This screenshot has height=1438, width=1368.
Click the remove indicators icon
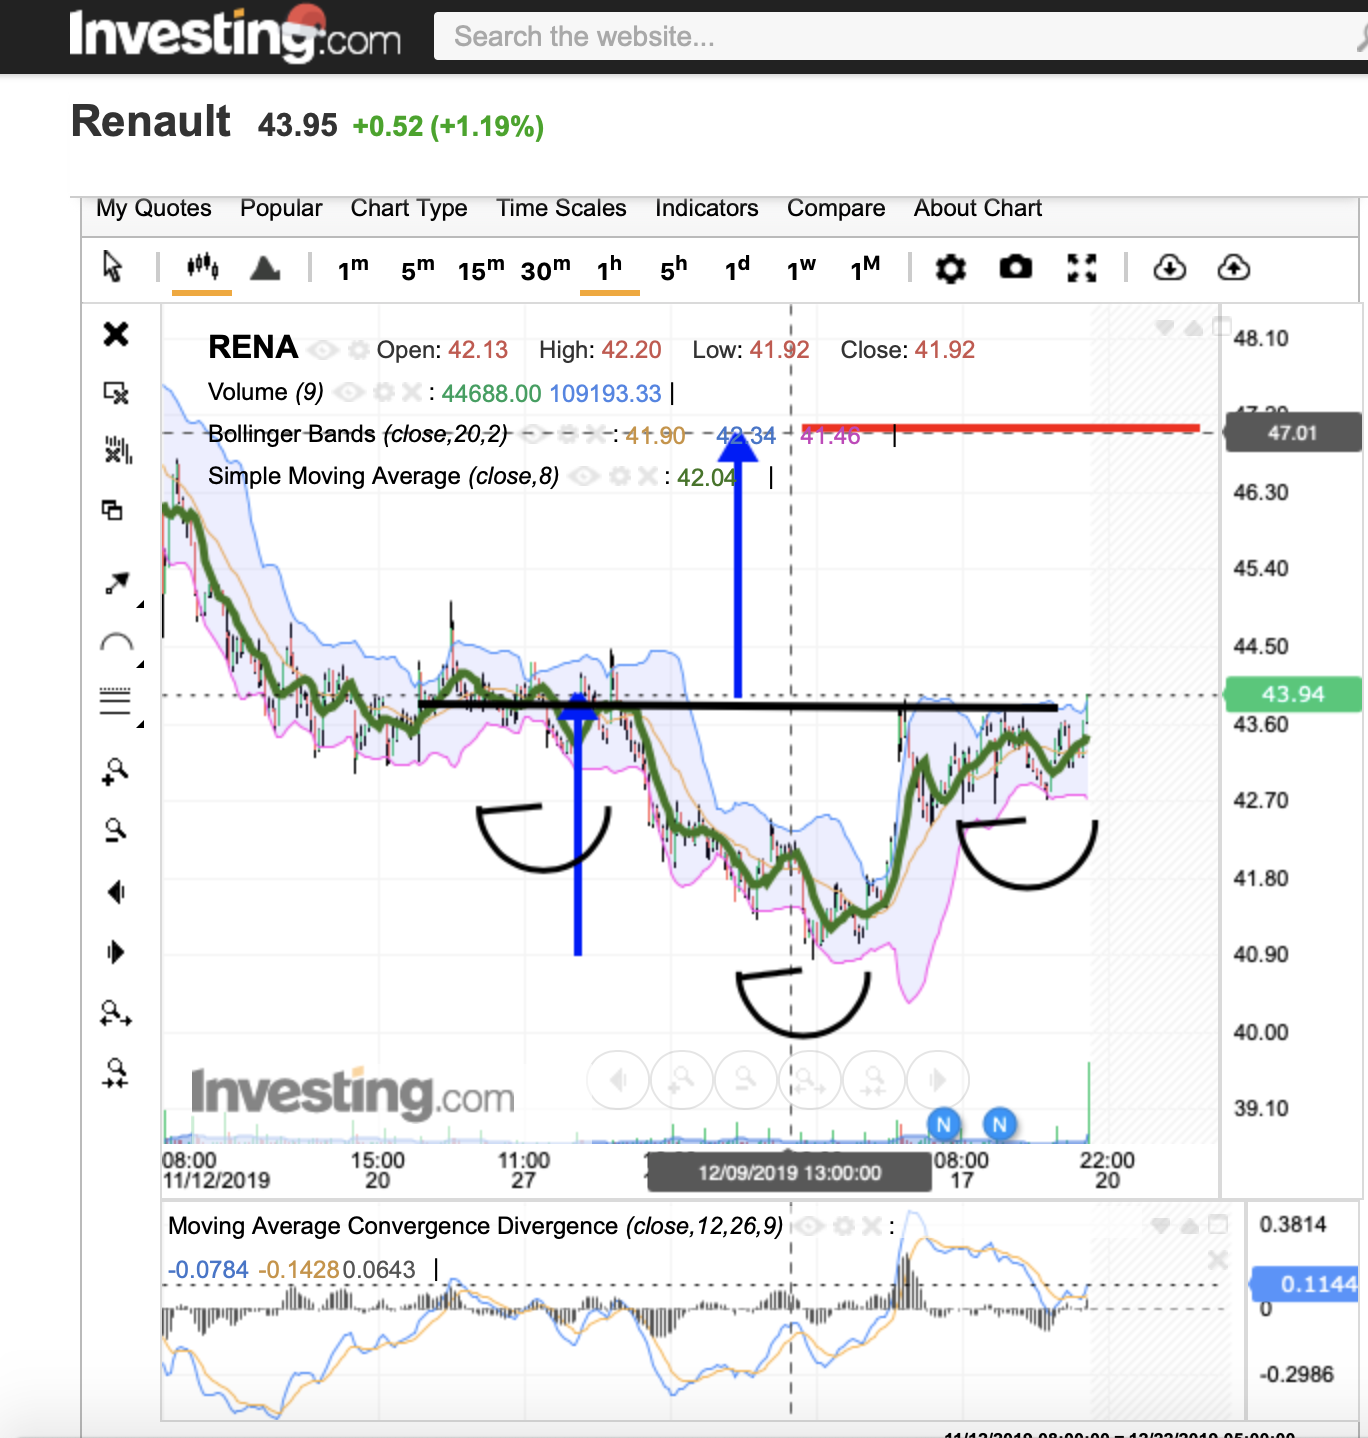pyautogui.click(x=117, y=450)
